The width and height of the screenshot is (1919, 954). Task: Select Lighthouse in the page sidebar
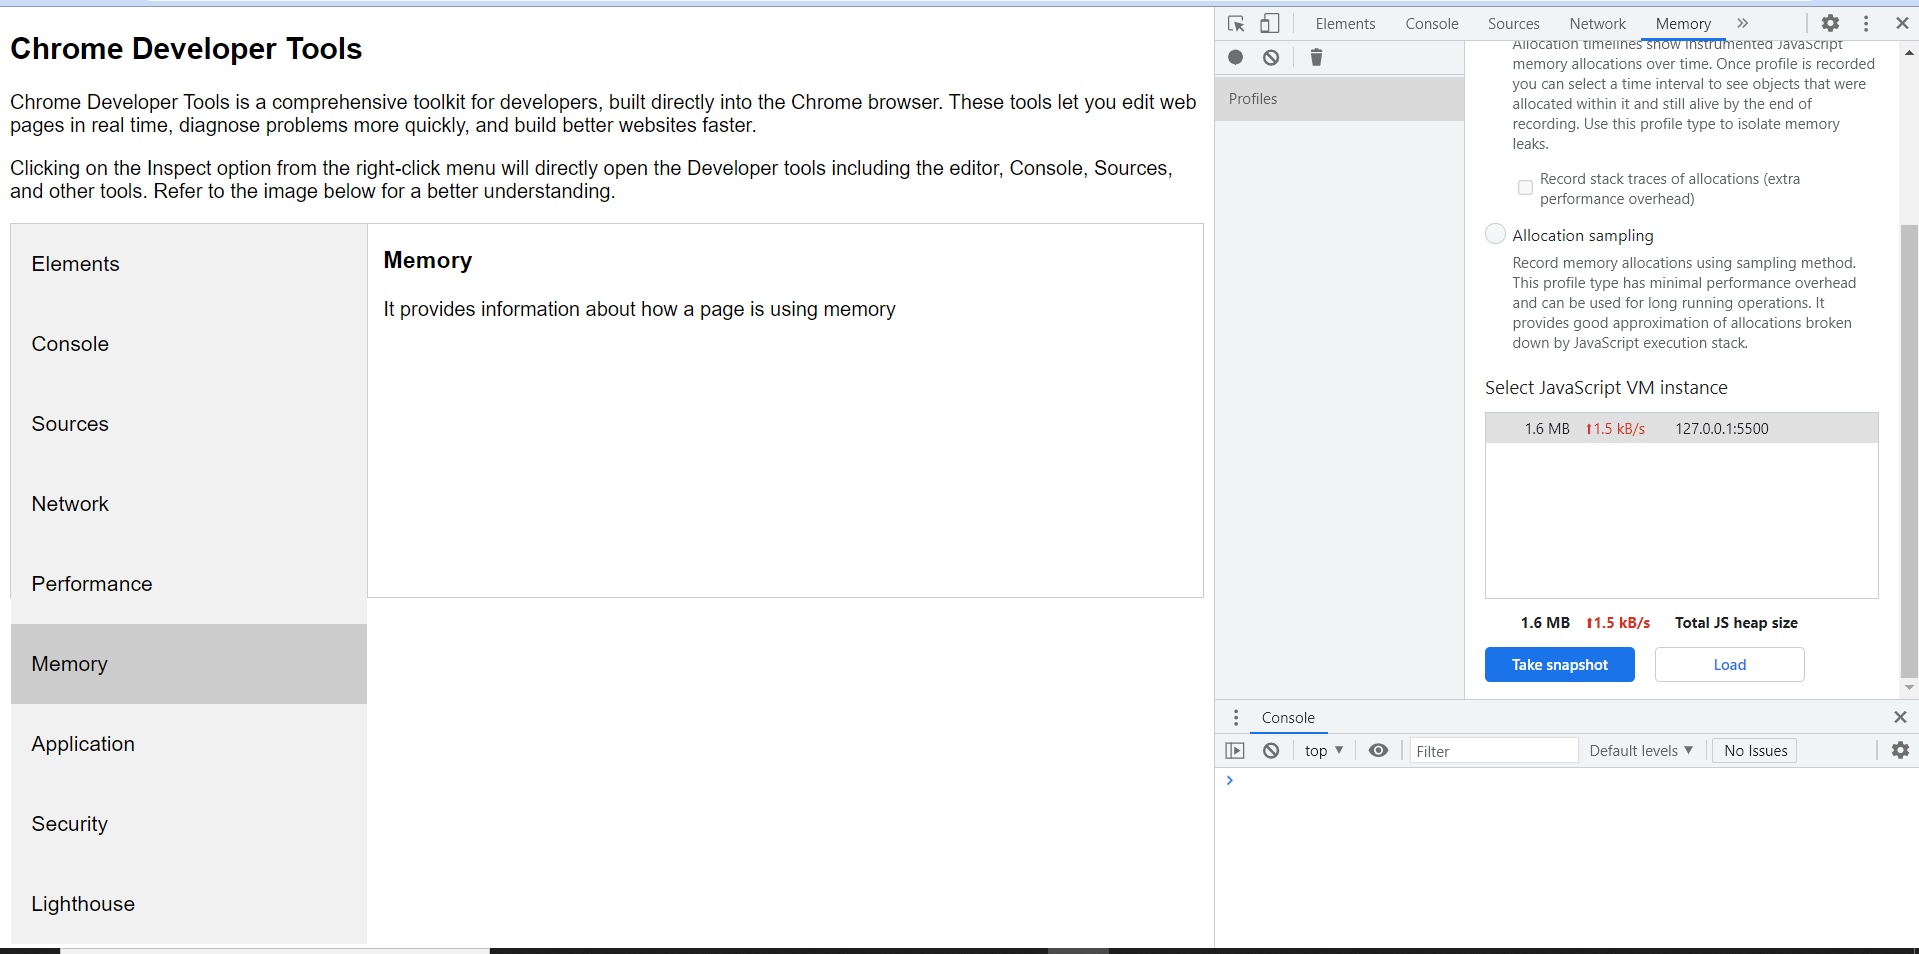pos(83,904)
